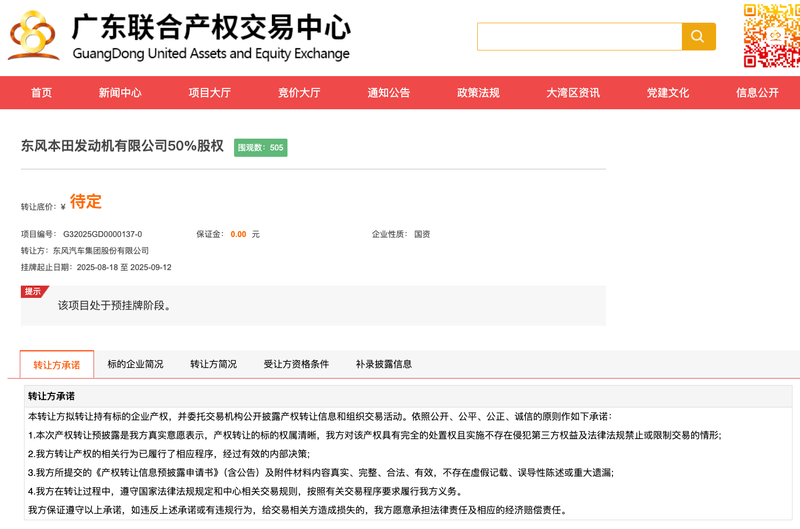The image size is (800, 529).
Task: Switch to 转让方承诺 tab
Action: pos(57,365)
